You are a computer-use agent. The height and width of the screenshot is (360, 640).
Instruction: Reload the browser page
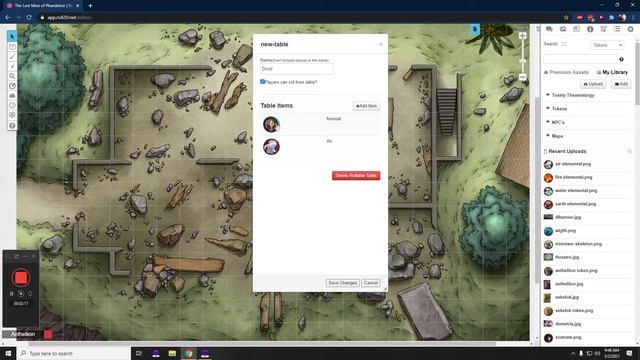(29, 18)
